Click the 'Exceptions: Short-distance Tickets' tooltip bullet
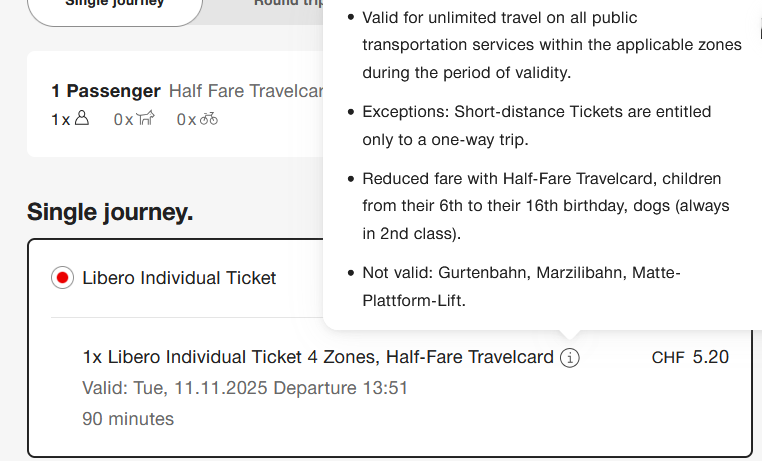Image resolution: width=762 pixels, height=461 pixels. pyautogui.click(x=536, y=126)
